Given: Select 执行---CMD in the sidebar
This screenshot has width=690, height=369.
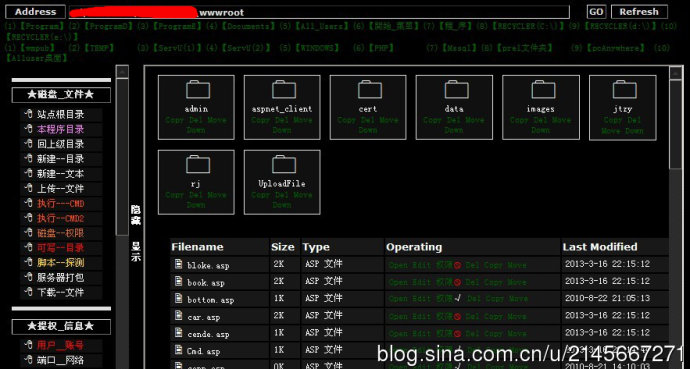Looking at the screenshot, I should point(61,204).
